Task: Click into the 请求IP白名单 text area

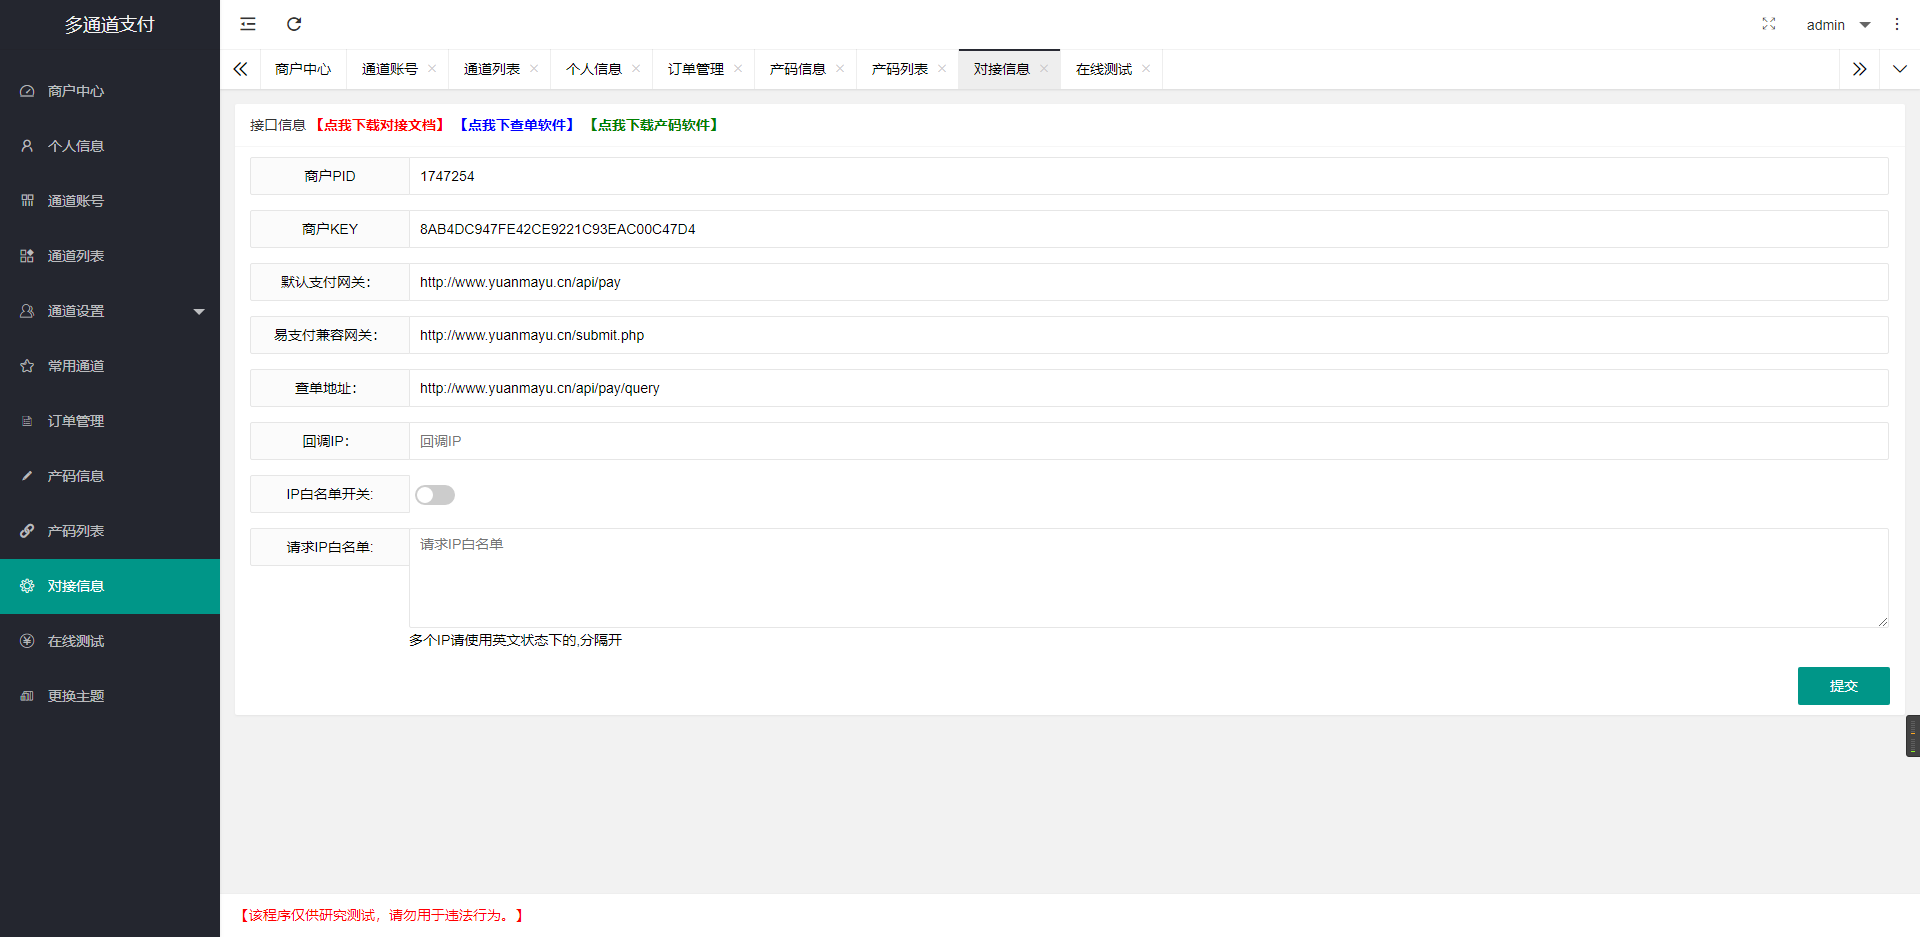Action: coord(1148,578)
